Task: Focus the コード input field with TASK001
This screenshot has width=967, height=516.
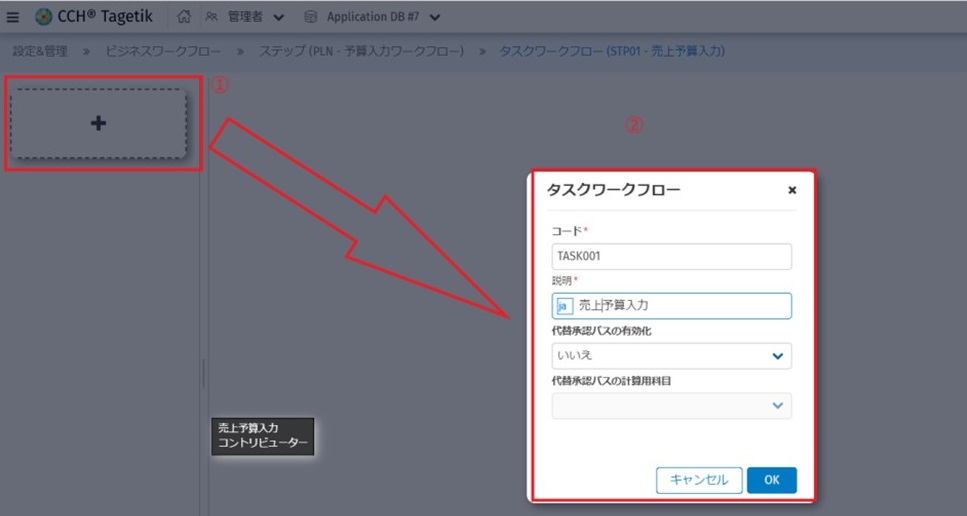Action: point(671,256)
